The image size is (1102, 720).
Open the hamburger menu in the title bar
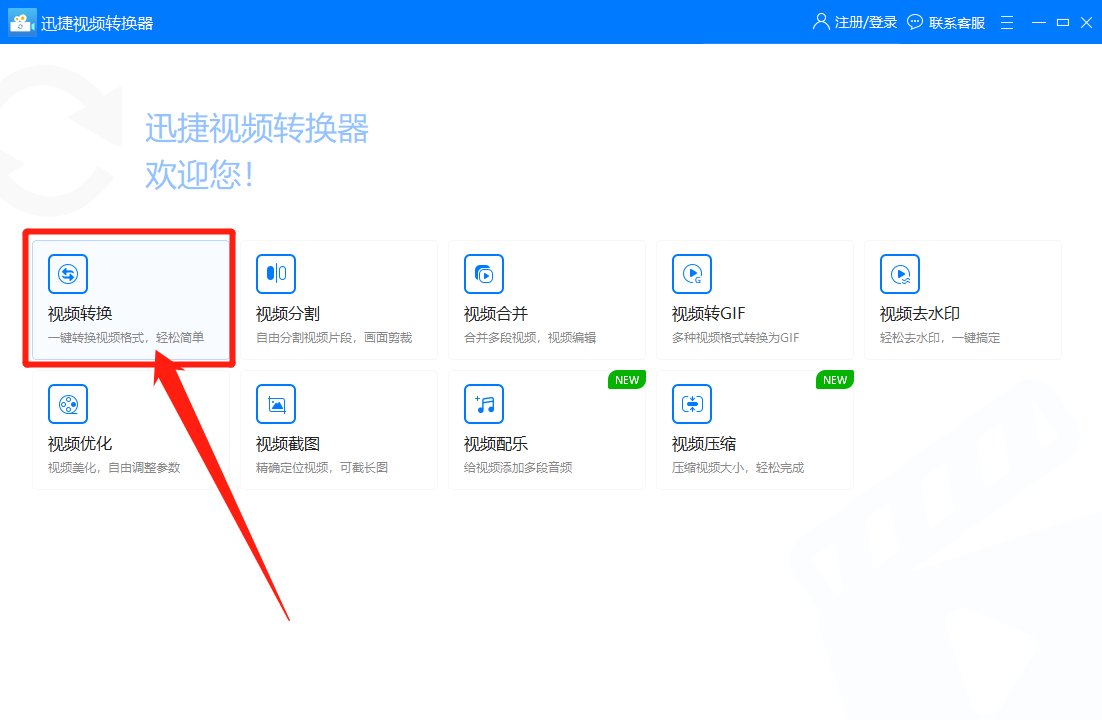point(1006,22)
